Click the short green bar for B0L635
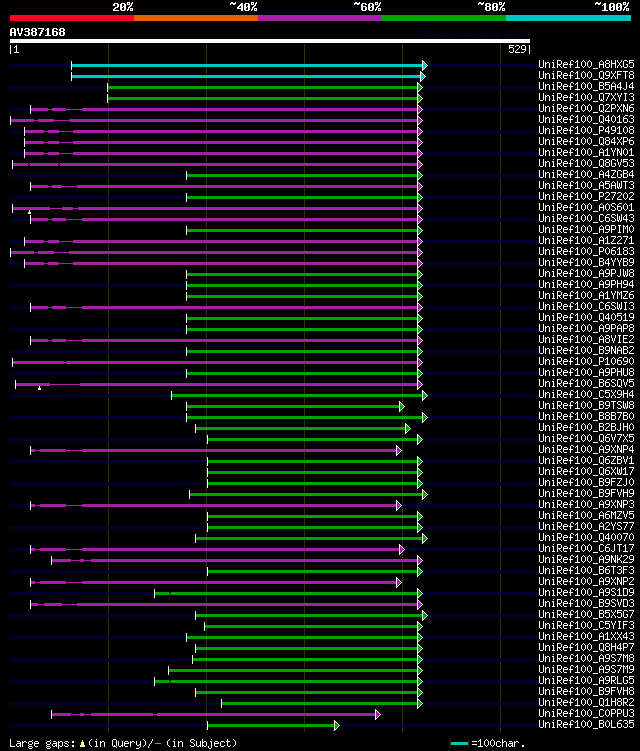The height and width of the screenshot is (751, 640). [x=271, y=726]
